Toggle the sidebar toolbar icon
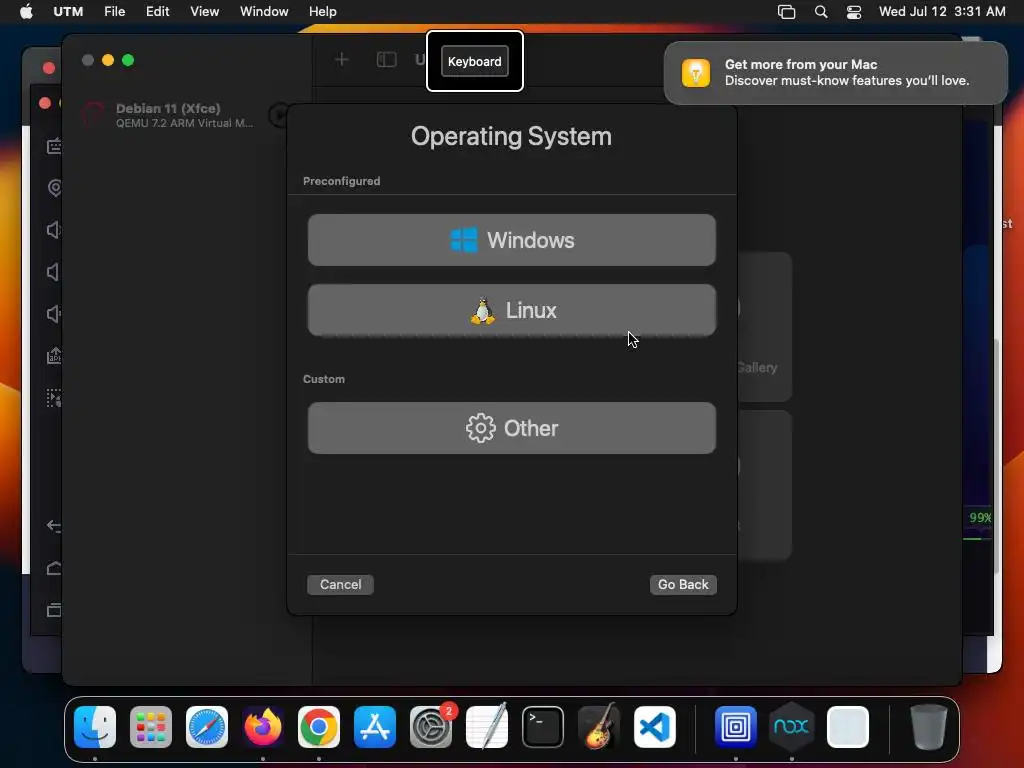 pyautogui.click(x=387, y=60)
